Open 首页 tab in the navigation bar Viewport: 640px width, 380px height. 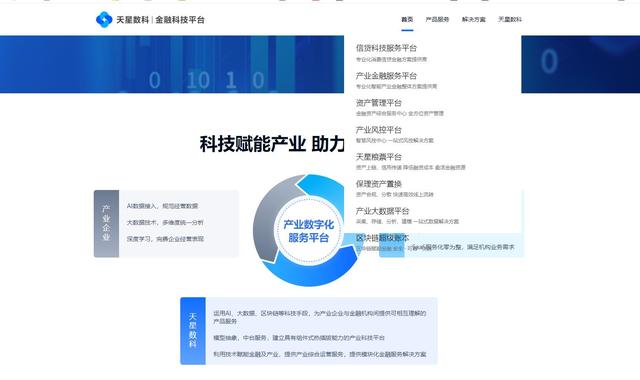pos(407,19)
